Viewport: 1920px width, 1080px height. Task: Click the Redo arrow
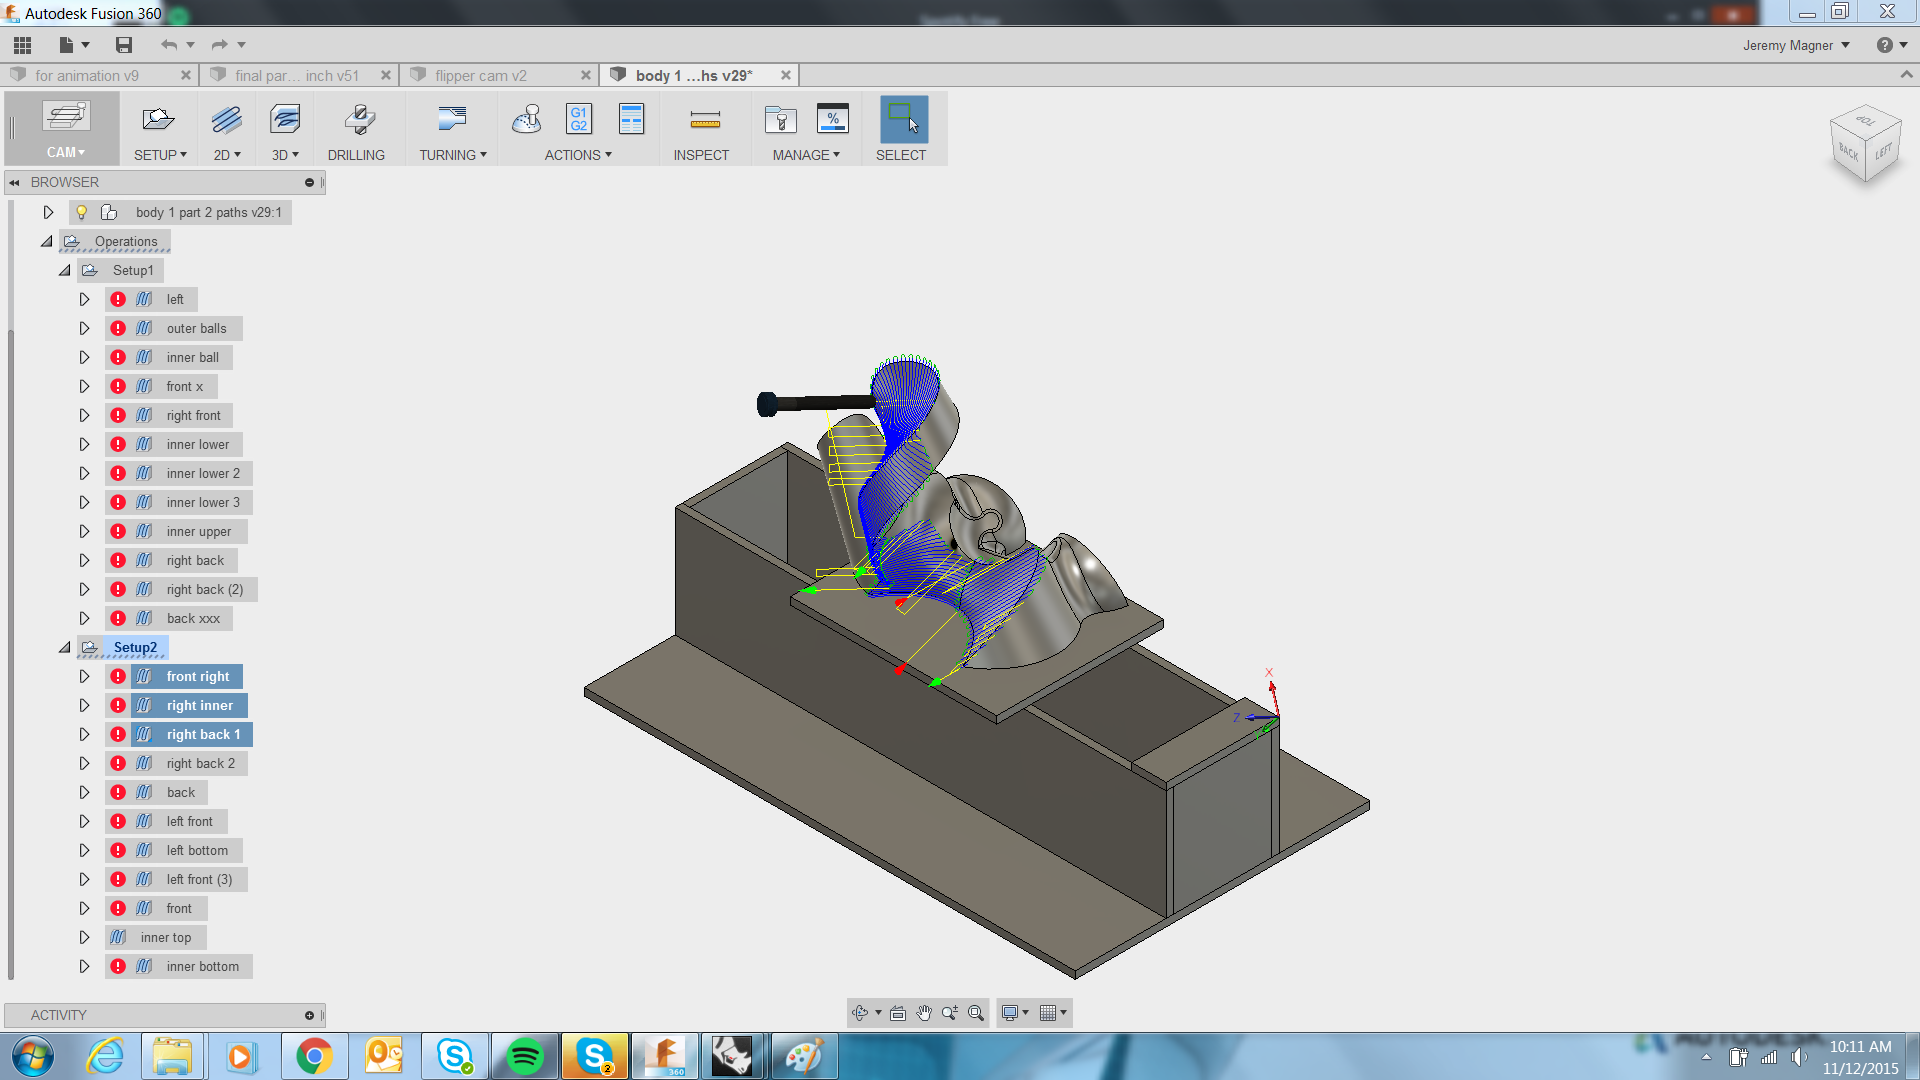click(x=219, y=45)
